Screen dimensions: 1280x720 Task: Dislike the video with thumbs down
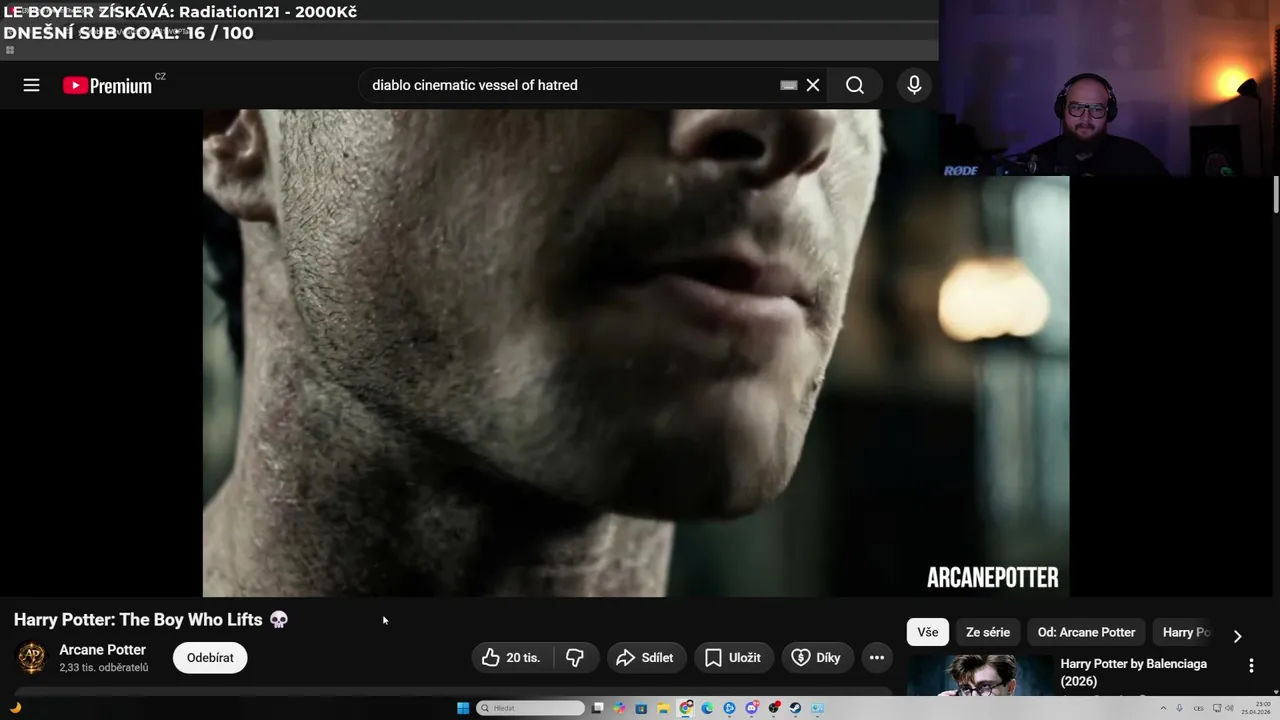575,657
